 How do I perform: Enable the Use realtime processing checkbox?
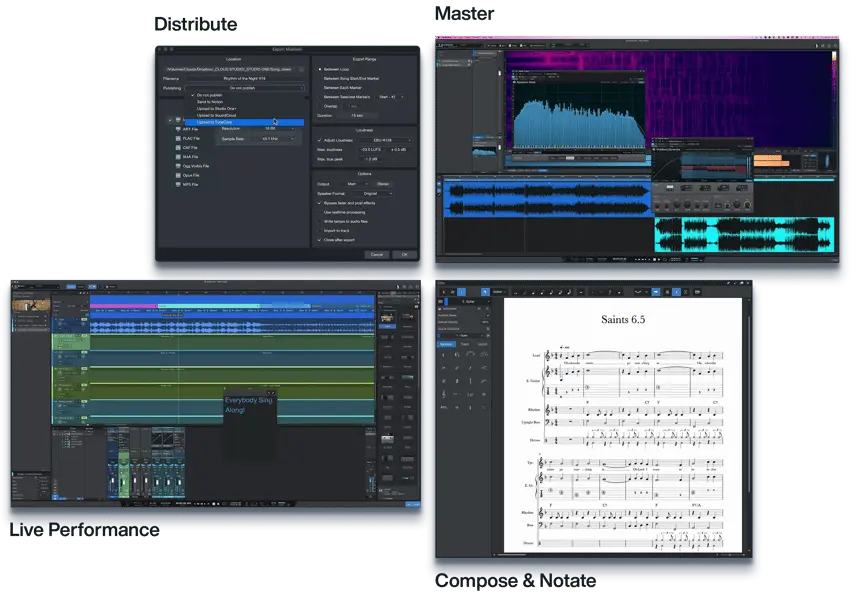click(320, 212)
